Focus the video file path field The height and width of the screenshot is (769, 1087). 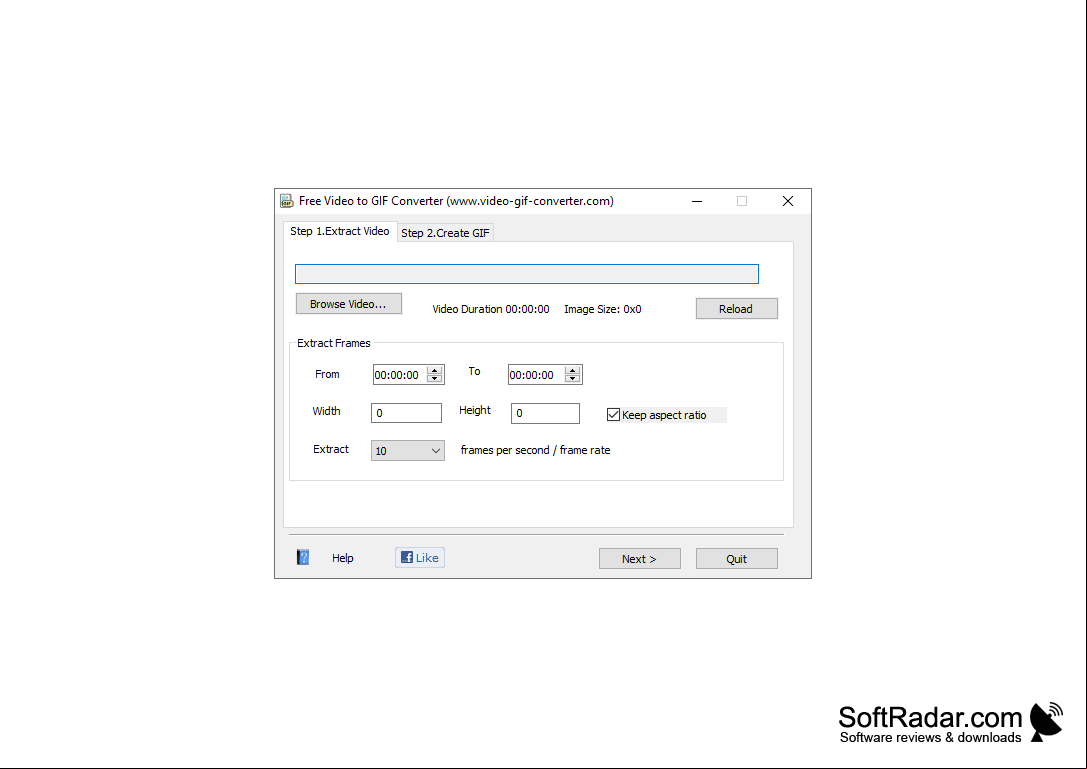coord(527,274)
